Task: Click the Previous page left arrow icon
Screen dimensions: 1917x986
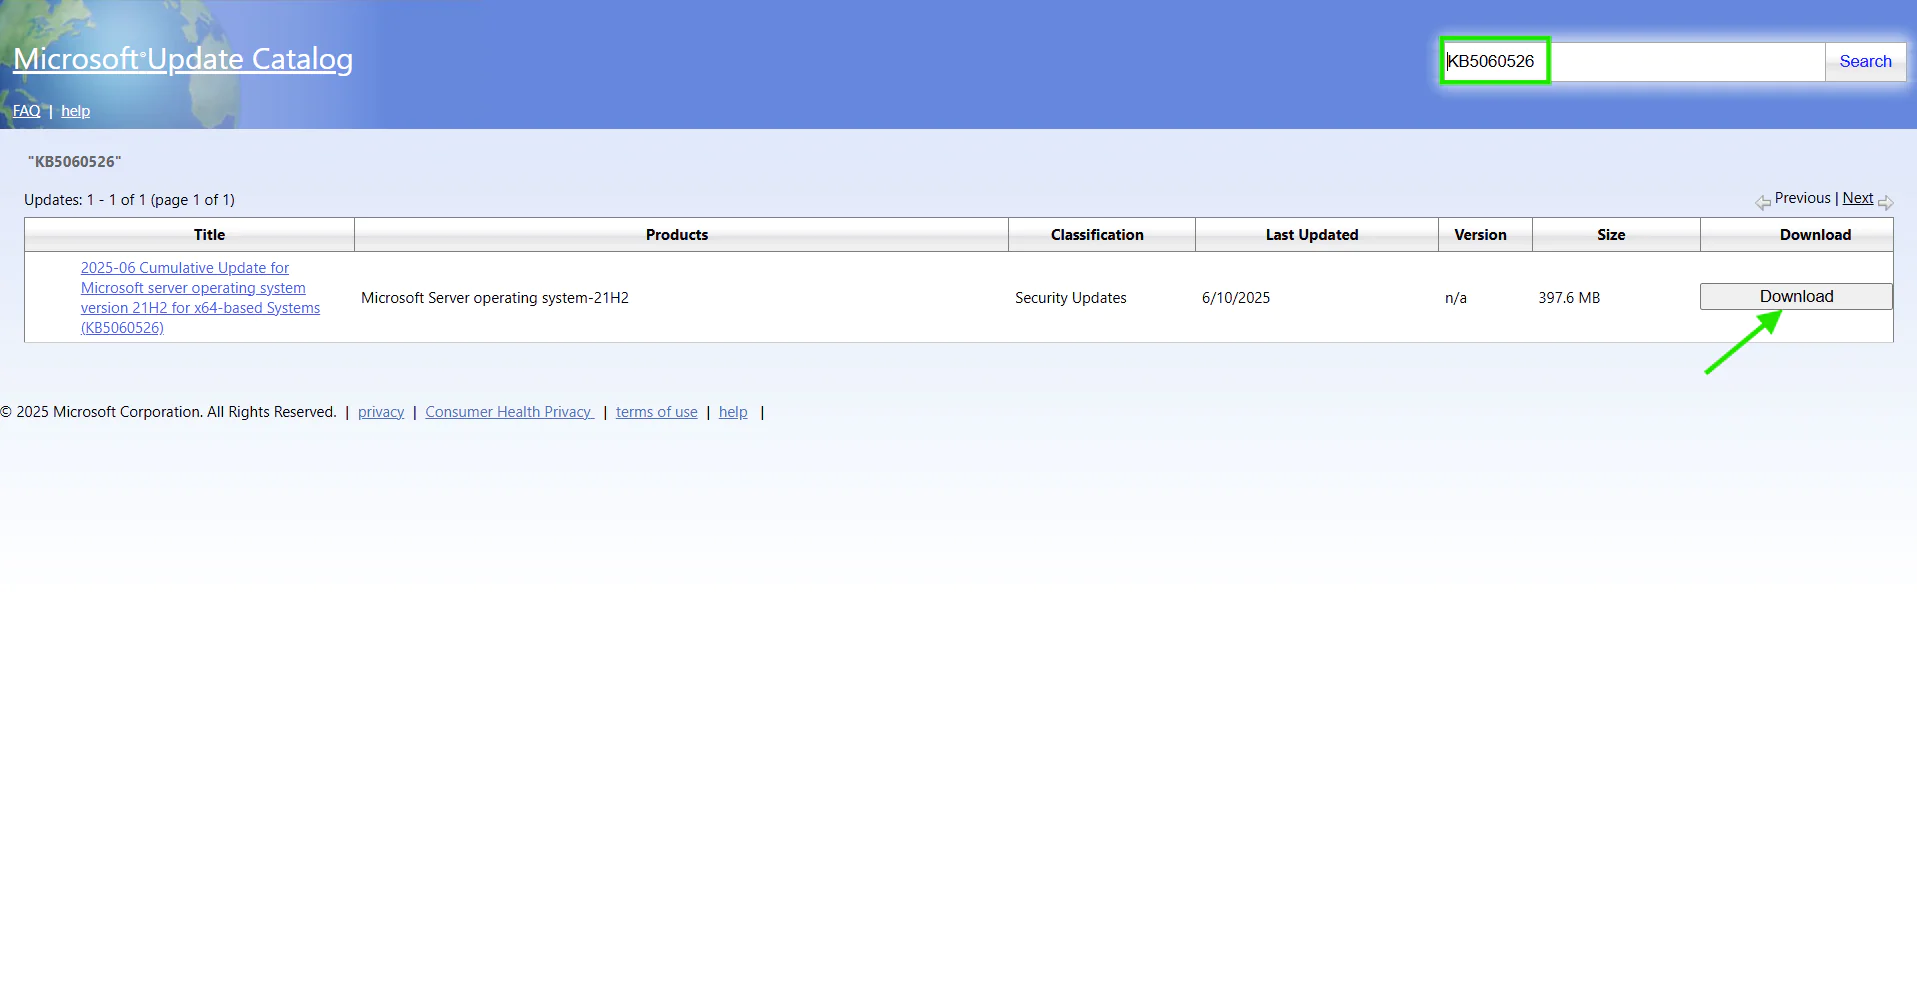Action: pyautogui.click(x=1763, y=203)
